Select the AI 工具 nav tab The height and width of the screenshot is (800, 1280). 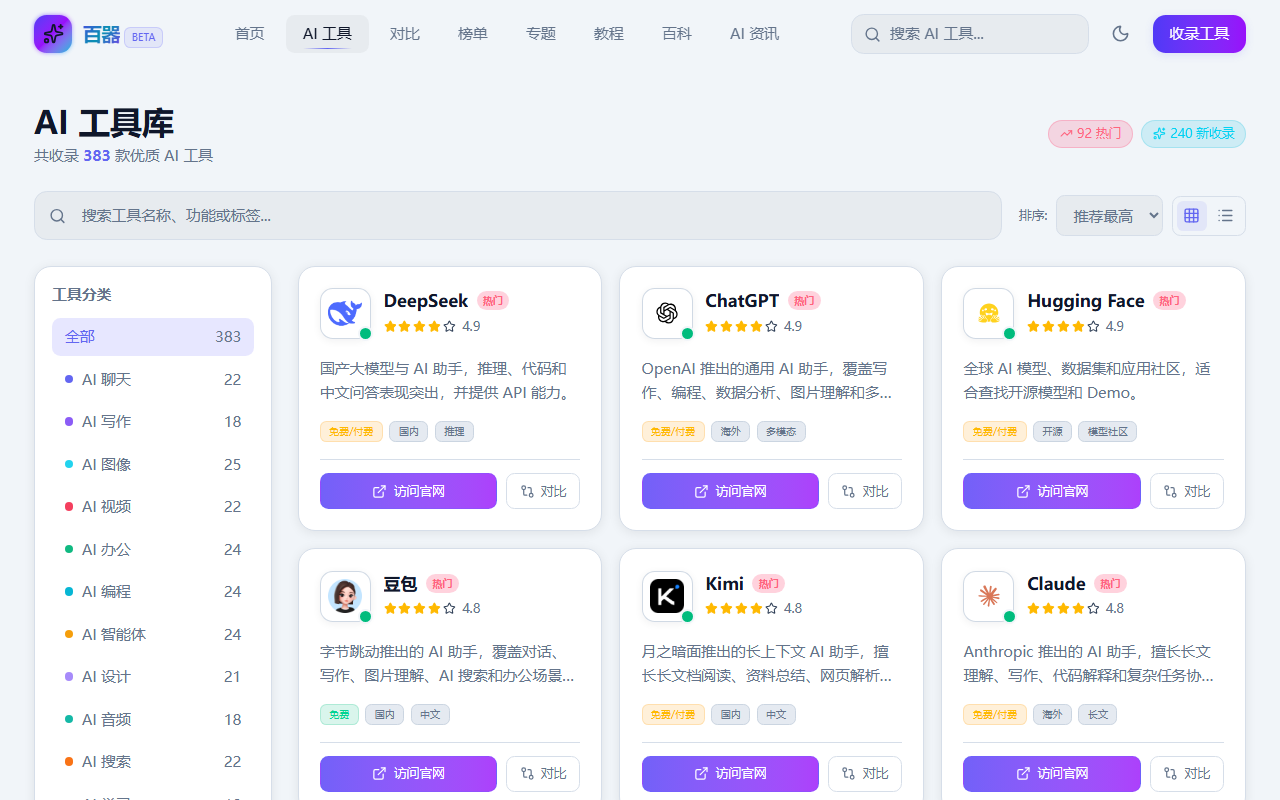327,34
